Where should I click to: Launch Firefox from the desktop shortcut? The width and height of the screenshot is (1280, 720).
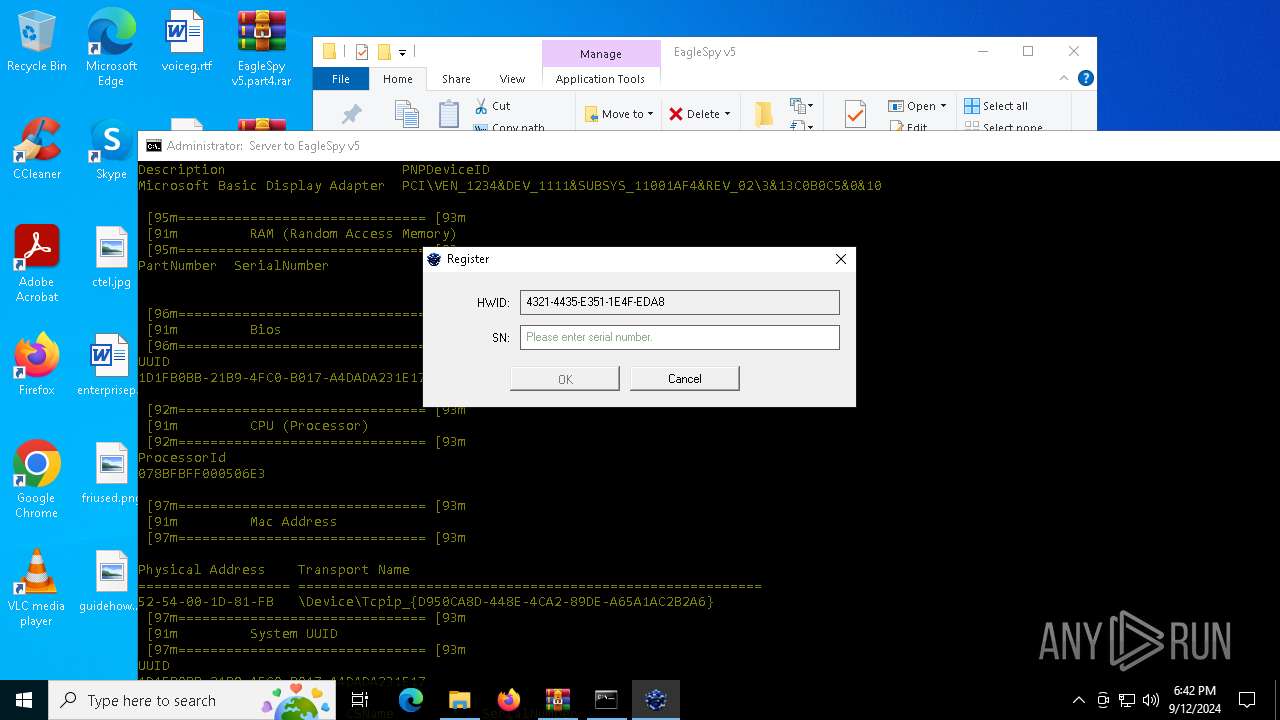coord(37,366)
